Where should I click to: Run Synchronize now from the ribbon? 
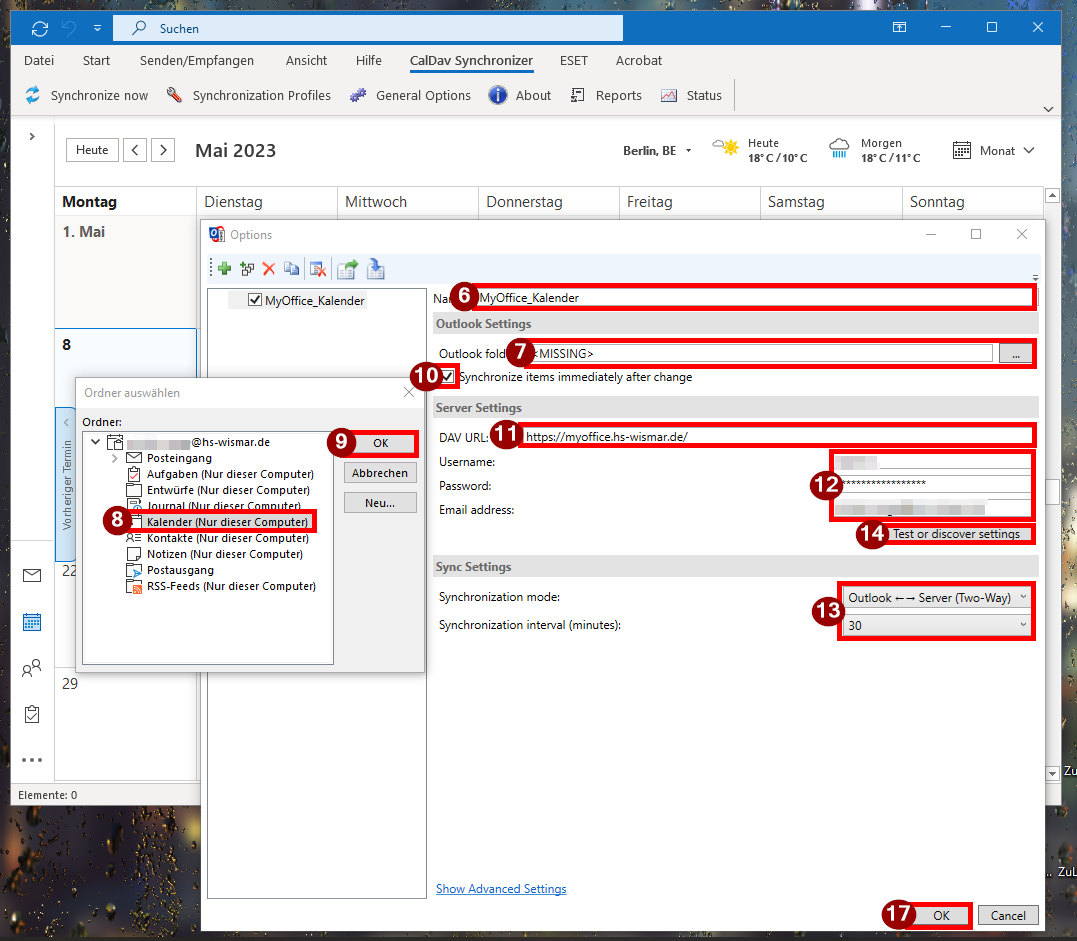pyautogui.click(x=87, y=95)
